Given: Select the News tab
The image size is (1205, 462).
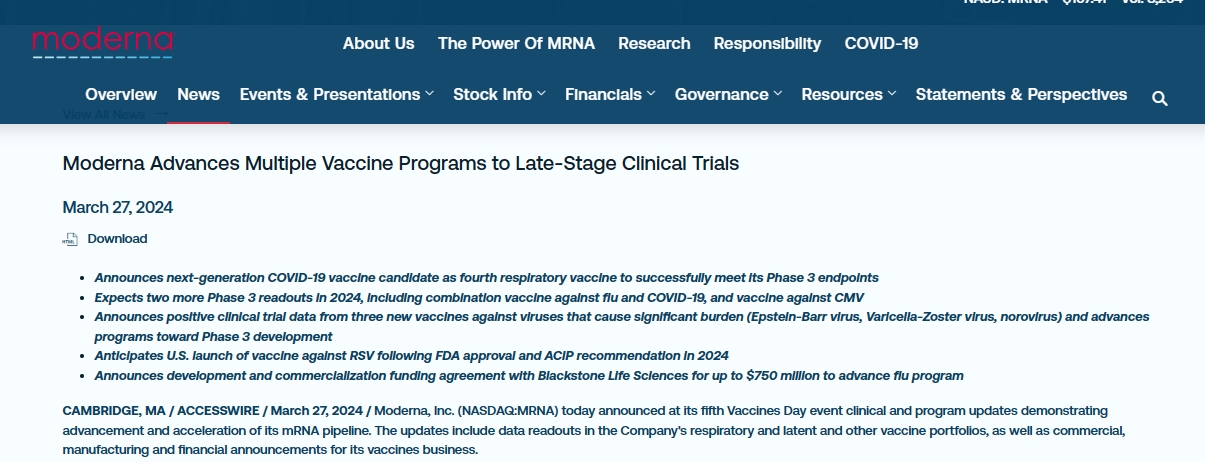Looking at the screenshot, I should click(x=198, y=94).
